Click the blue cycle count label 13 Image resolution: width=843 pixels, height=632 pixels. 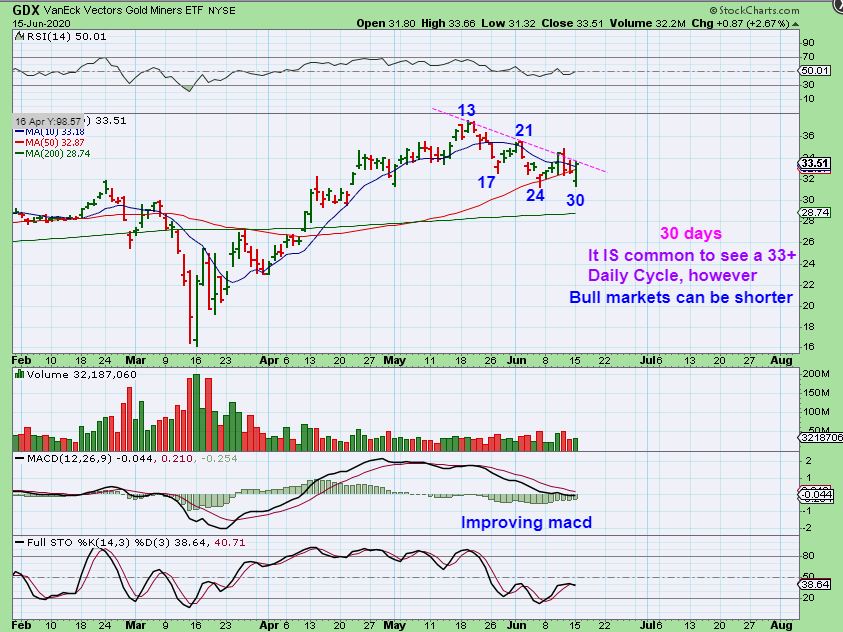click(467, 110)
